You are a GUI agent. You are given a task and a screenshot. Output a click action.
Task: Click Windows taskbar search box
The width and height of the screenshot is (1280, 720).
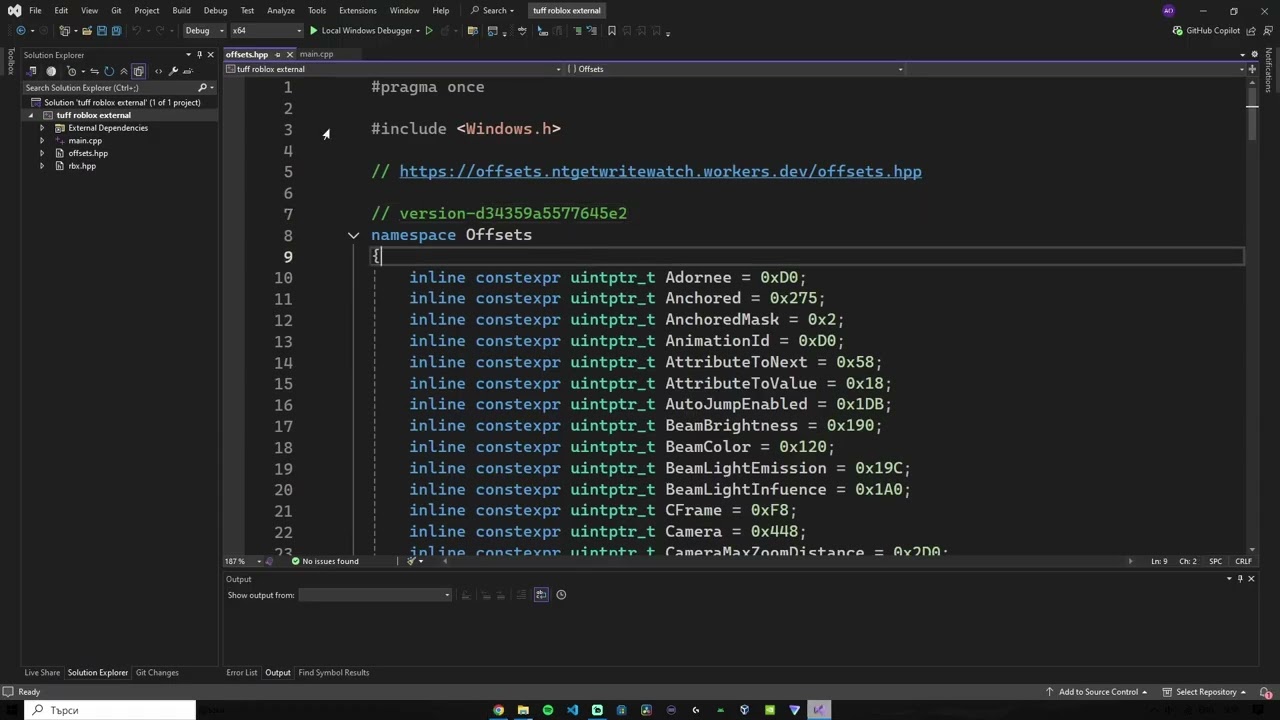point(110,710)
